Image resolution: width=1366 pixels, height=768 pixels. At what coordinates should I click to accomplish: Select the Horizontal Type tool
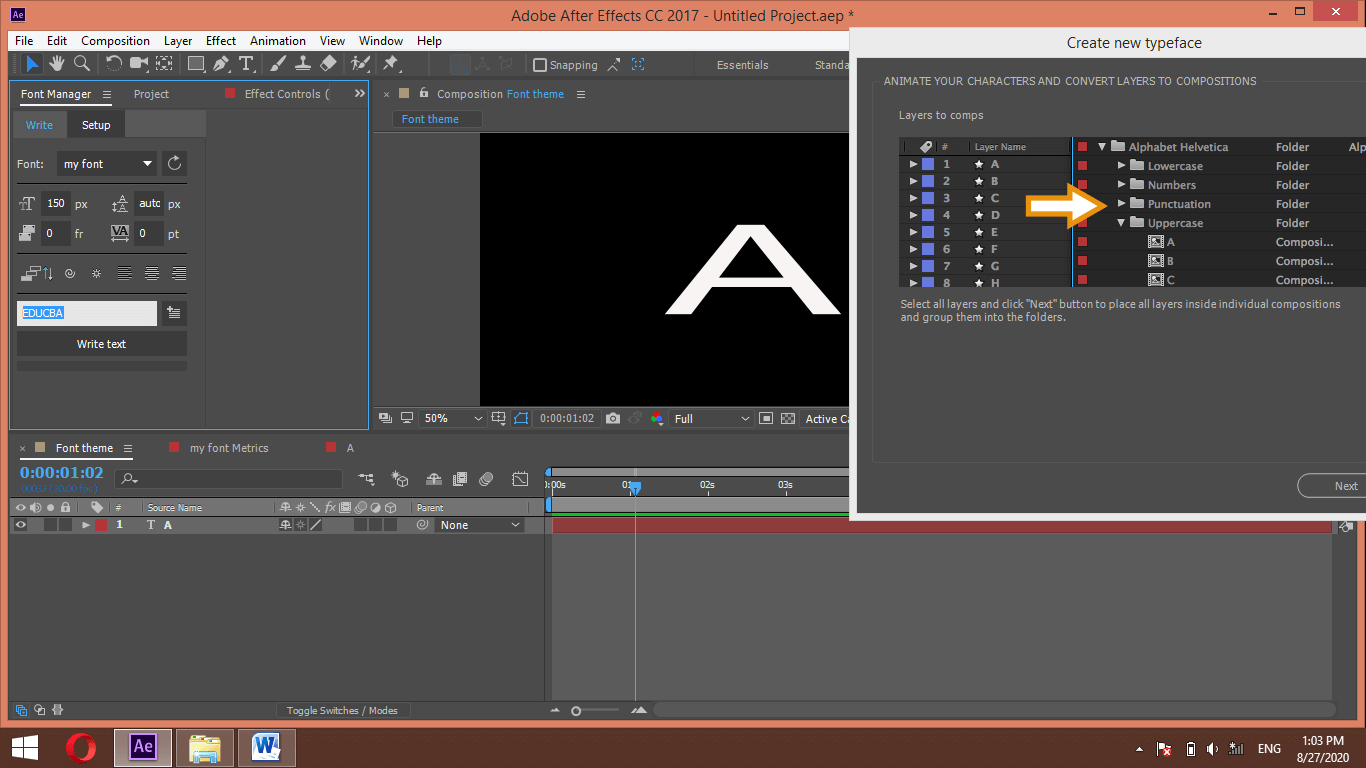[246, 63]
